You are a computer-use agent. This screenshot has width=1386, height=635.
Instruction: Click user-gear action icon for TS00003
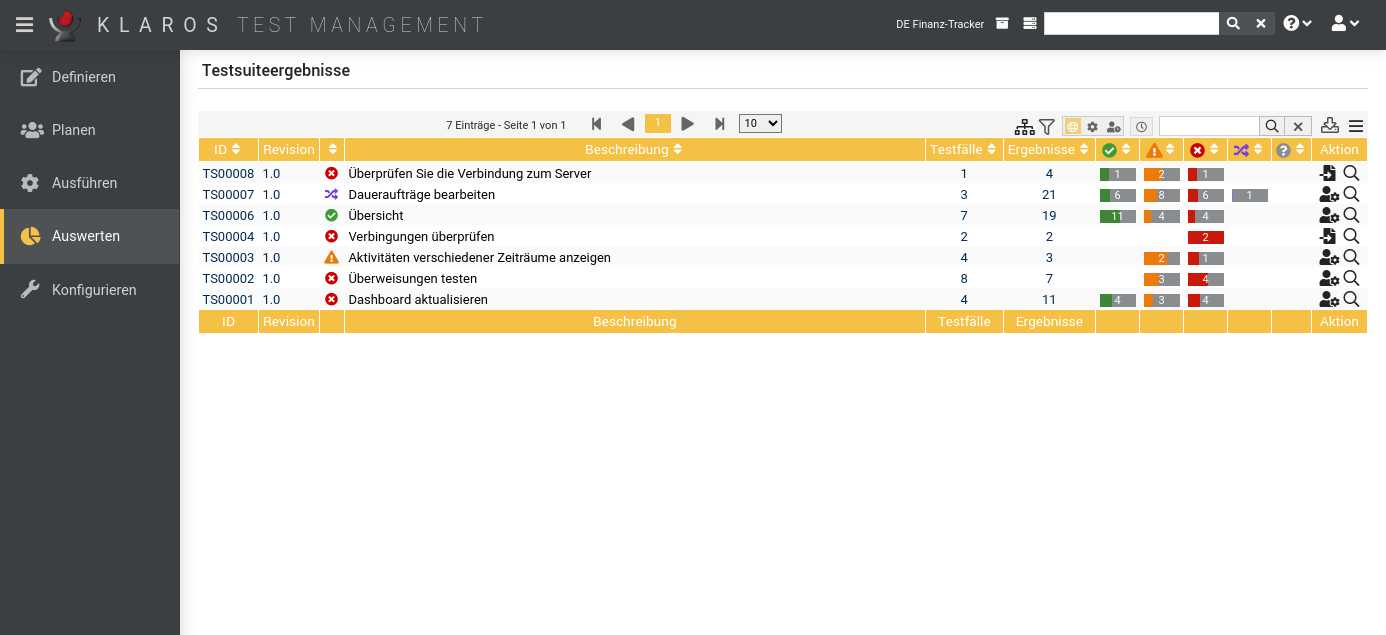[x=1329, y=258]
